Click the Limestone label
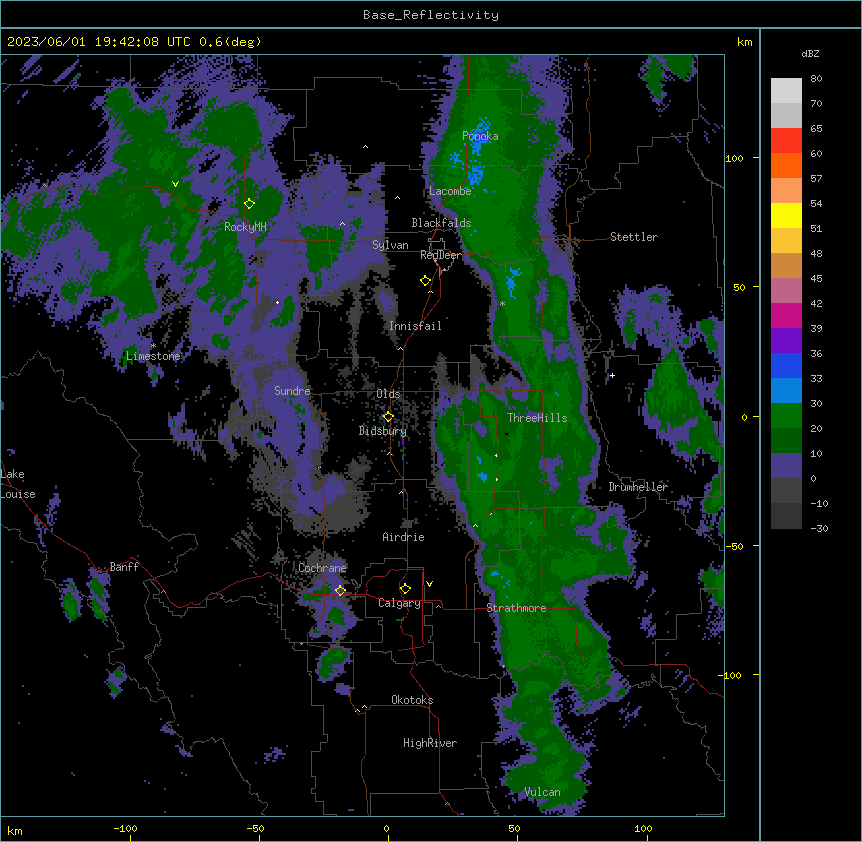The image size is (862, 842). tap(153, 356)
